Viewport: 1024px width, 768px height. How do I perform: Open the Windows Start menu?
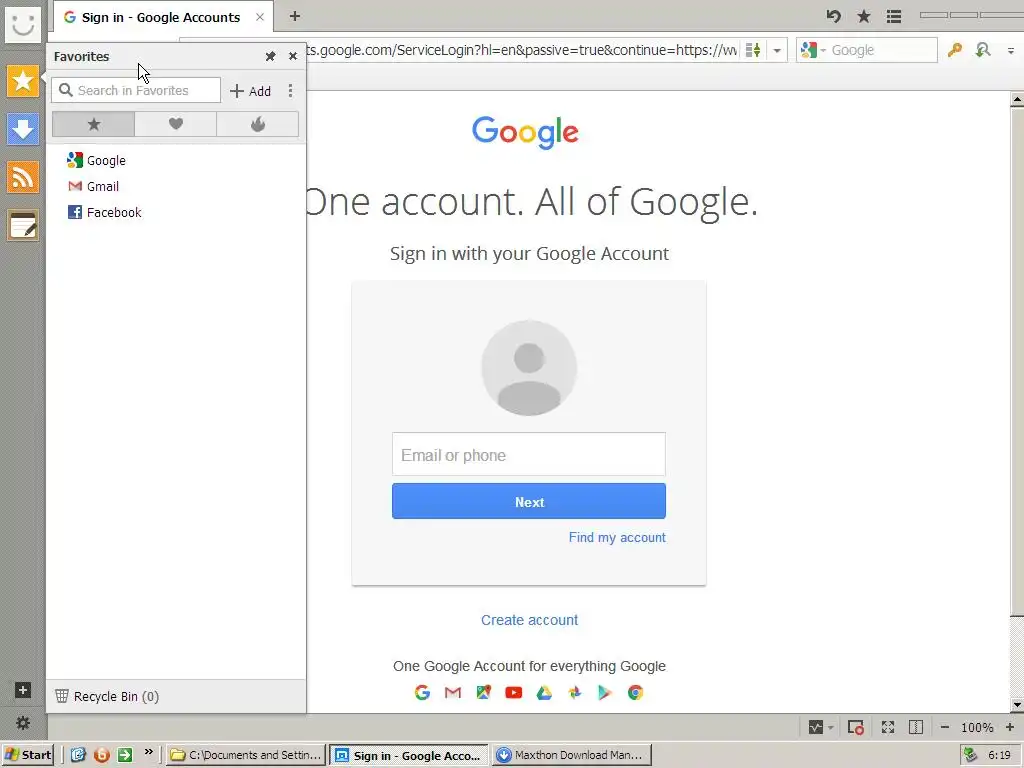point(27,755)
